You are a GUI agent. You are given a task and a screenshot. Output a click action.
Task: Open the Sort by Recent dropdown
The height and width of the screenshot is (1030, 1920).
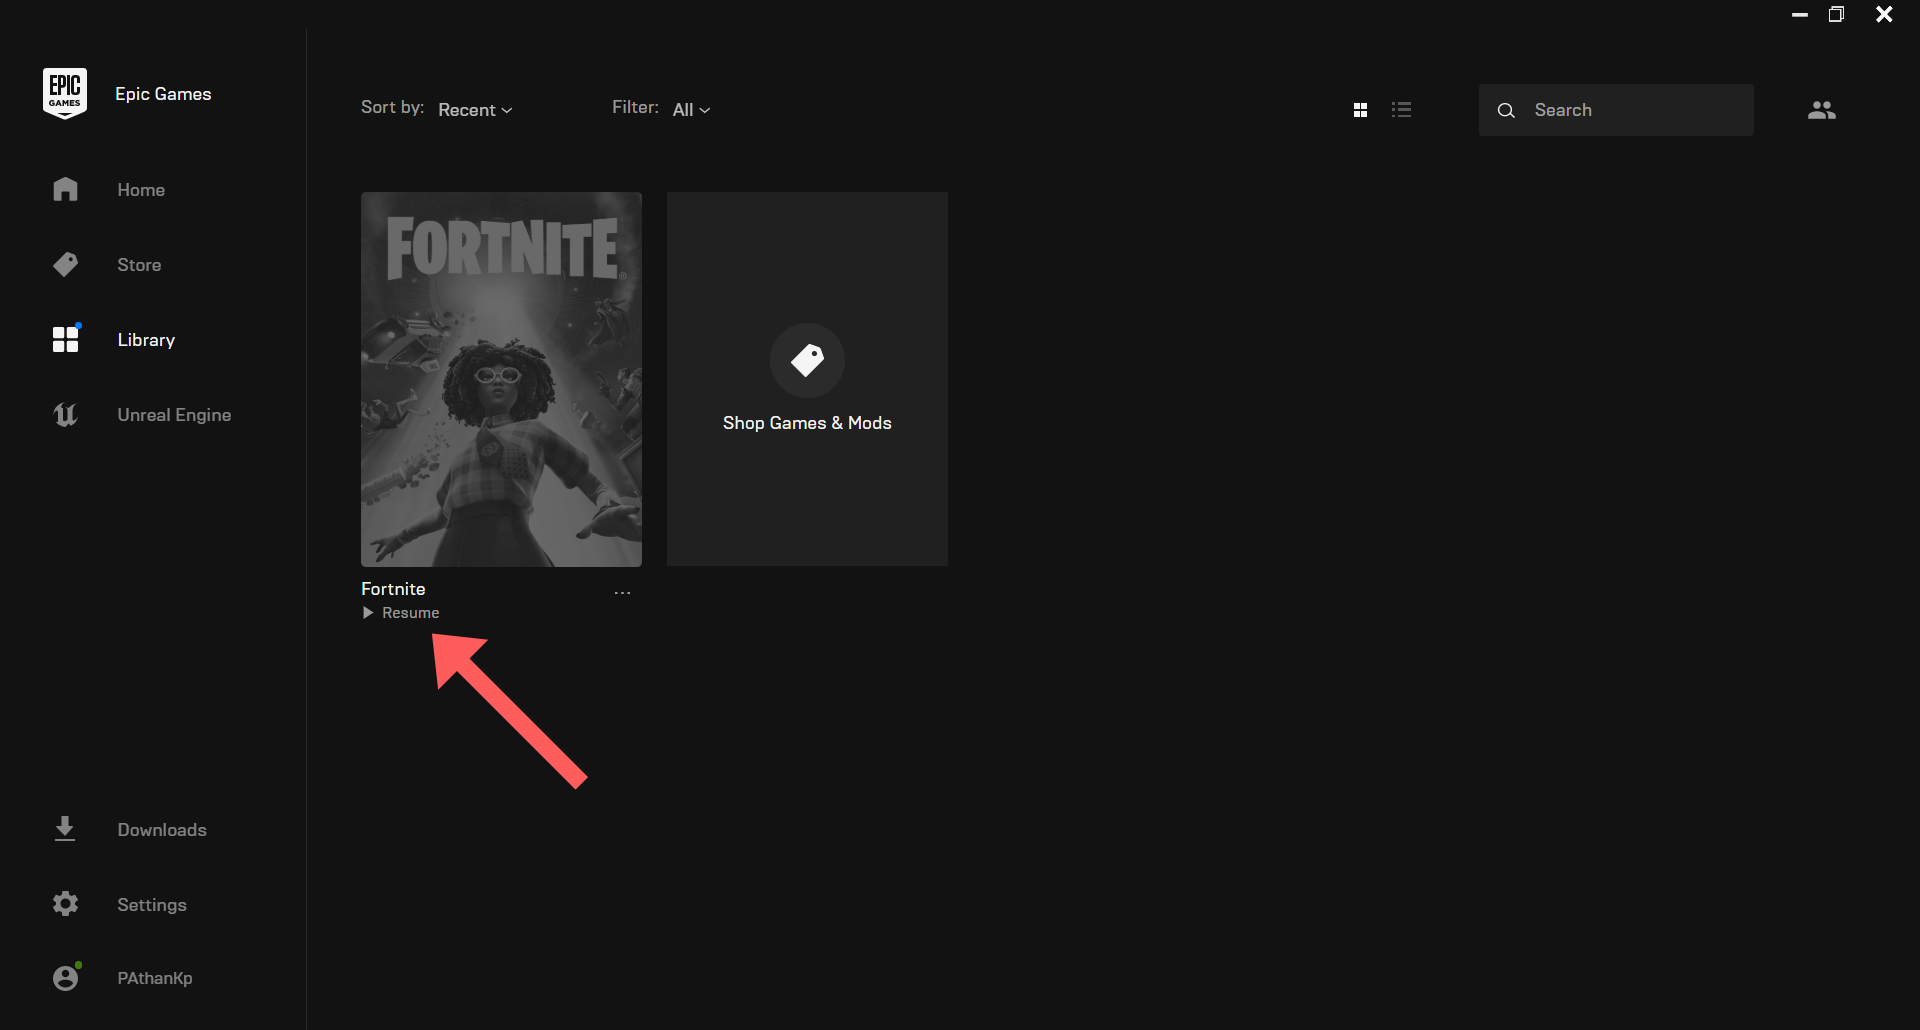(x=474, y=109)
